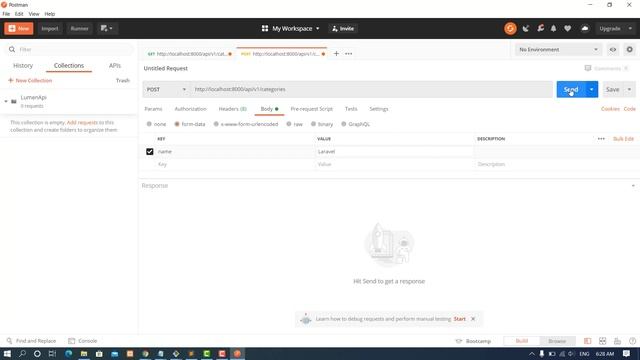The width and height of the screenshot is (640, 360).
Task: Expand the My Workspace switcher
Action: tap(291, 29)
